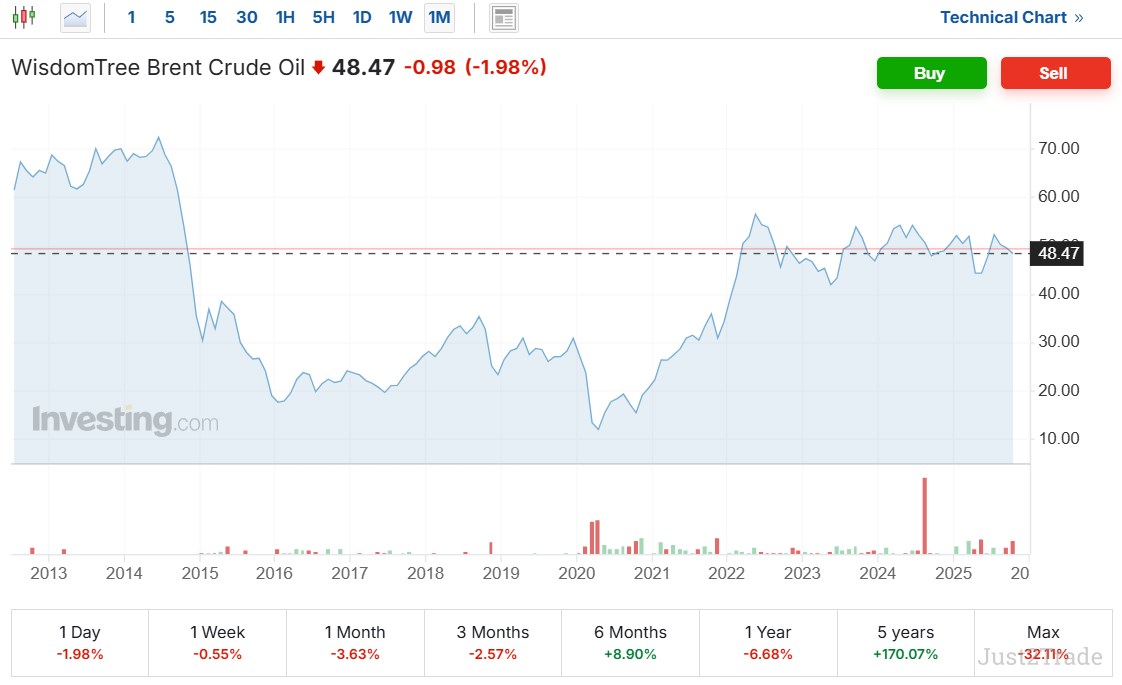The height and width of the screenshot is (685, 1122).
Task: Choose the 1D interval
Action: tap(362, 17)
